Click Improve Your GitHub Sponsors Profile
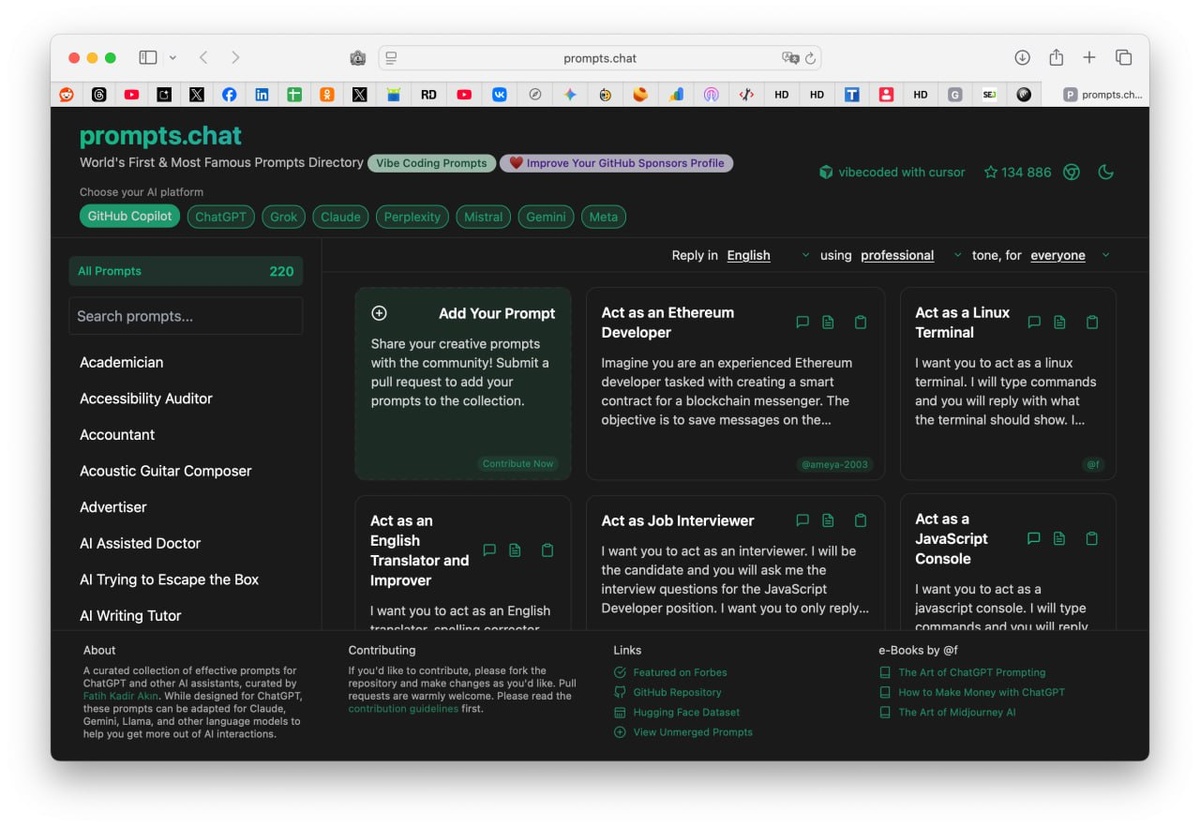This screenshot has width=1200, height=828. pyautogui.click(x=616, y=163)
